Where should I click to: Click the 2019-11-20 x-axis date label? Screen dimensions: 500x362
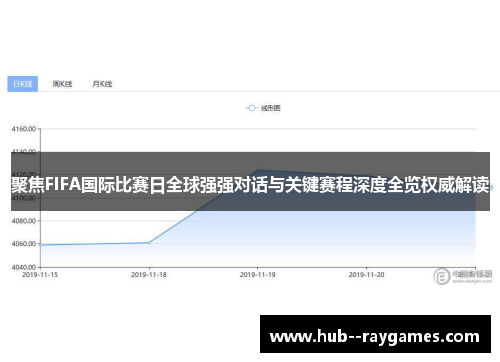click(x=366, y=275)
